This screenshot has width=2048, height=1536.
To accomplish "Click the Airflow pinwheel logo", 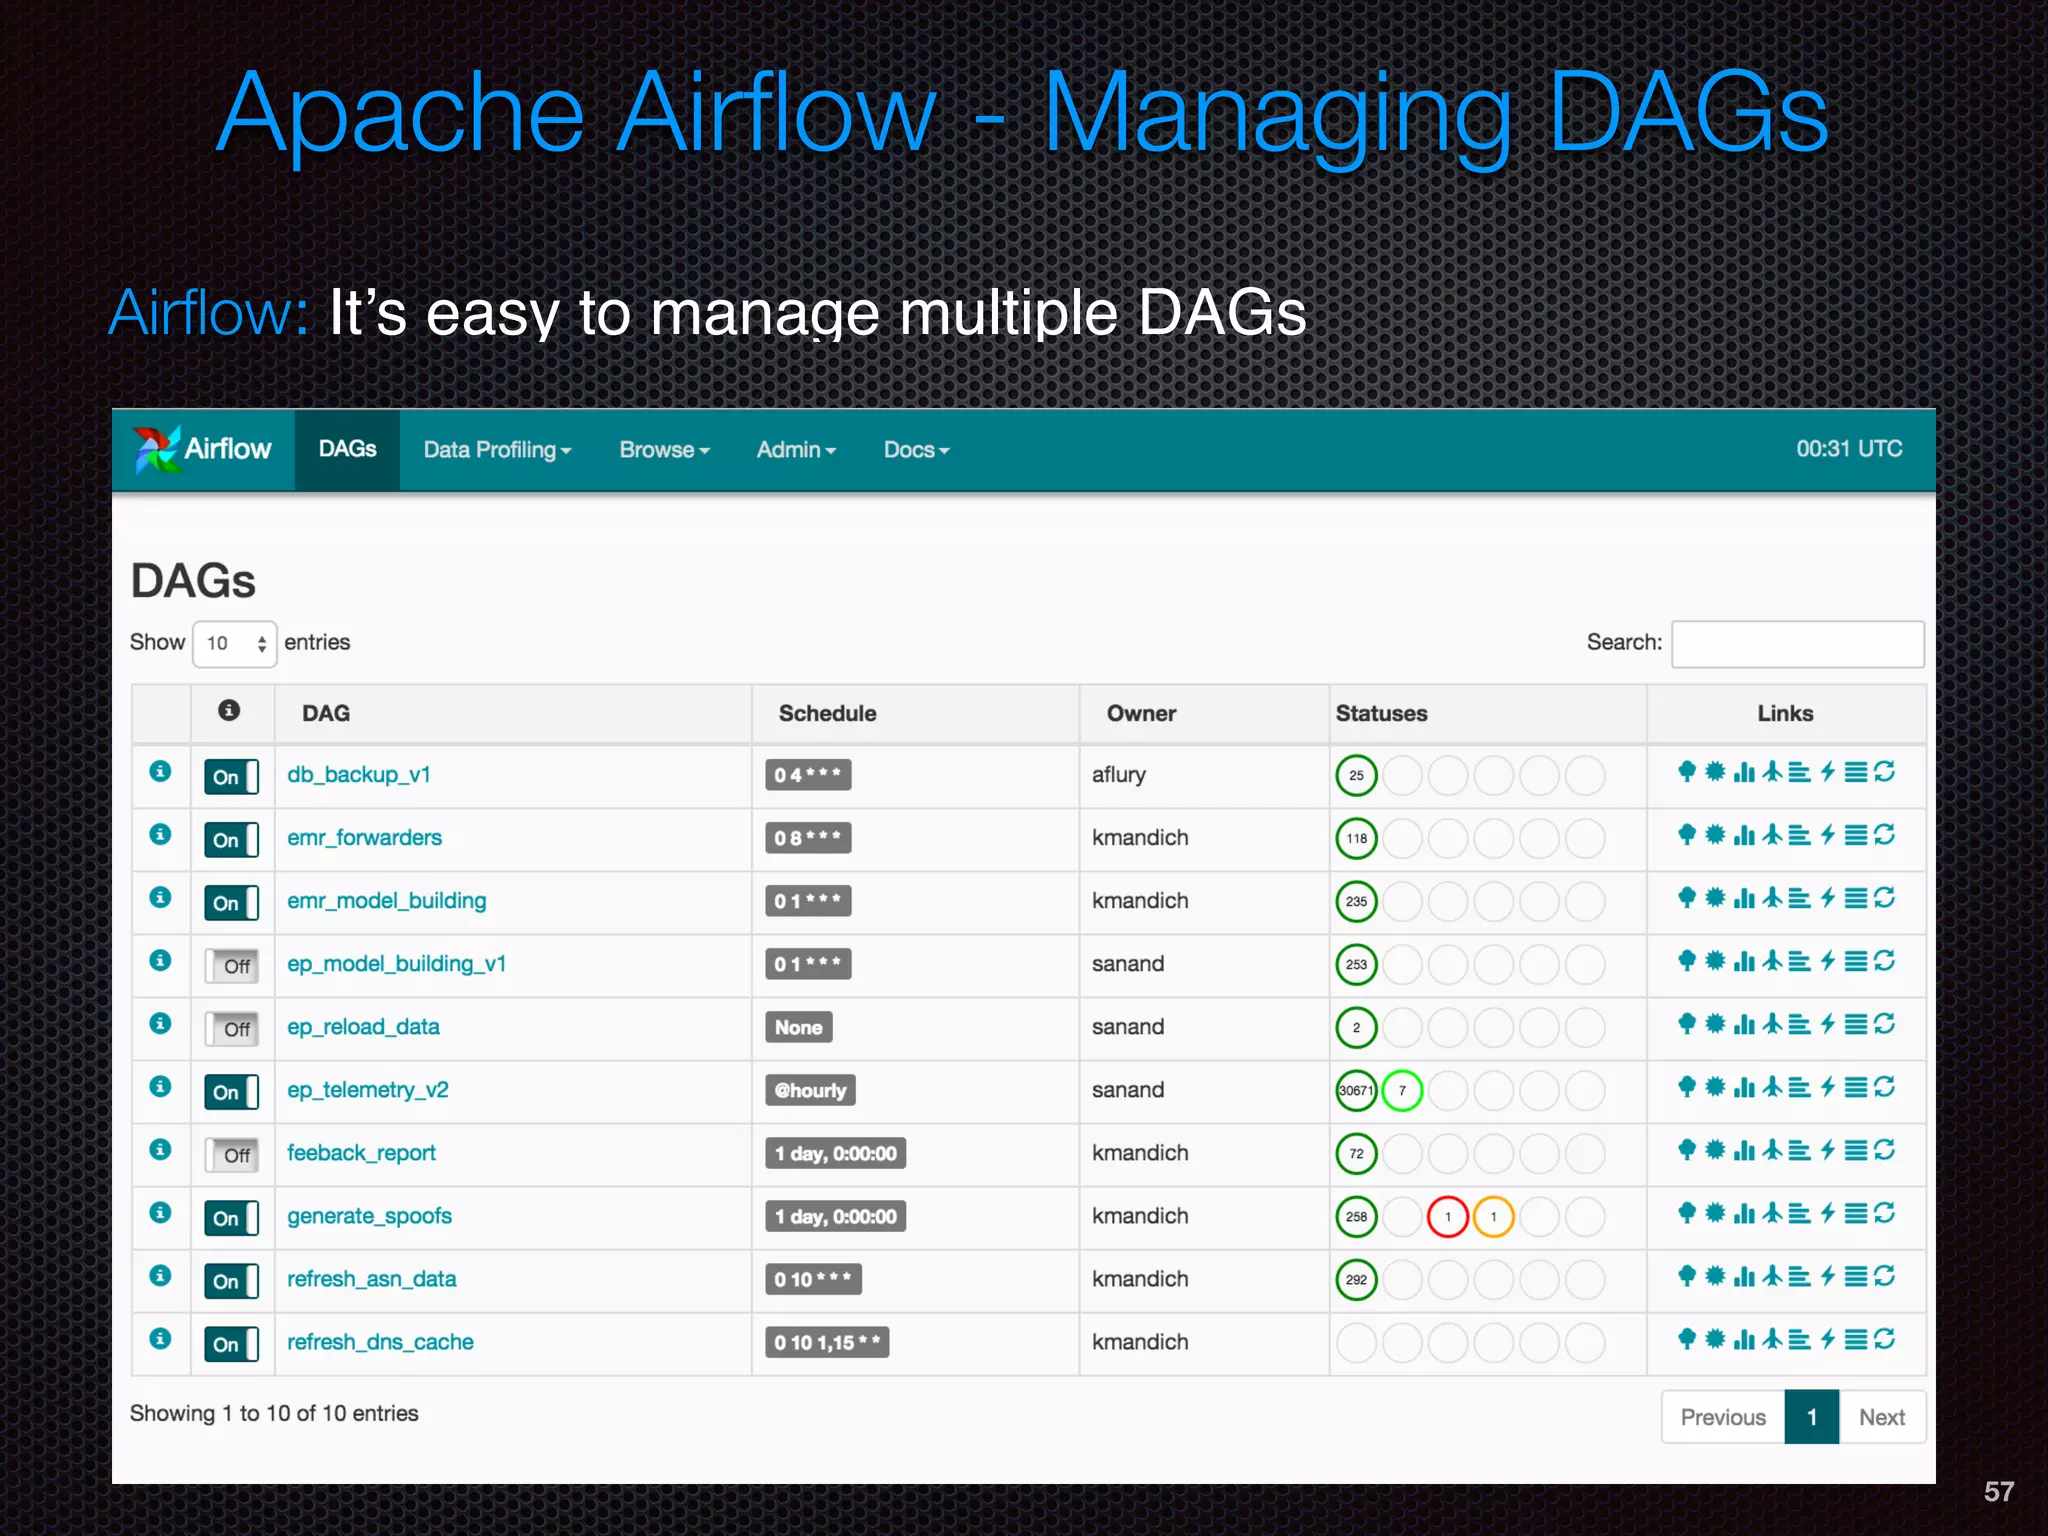I will pyautogui.click(x=156, y=449).
